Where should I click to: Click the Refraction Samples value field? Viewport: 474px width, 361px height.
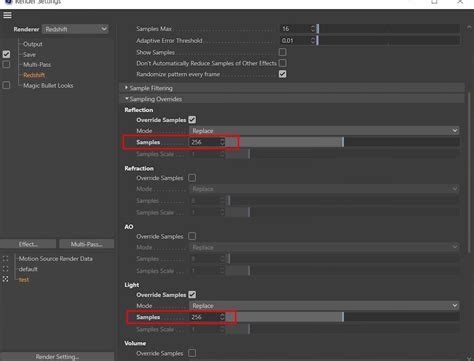click(205, 201)
